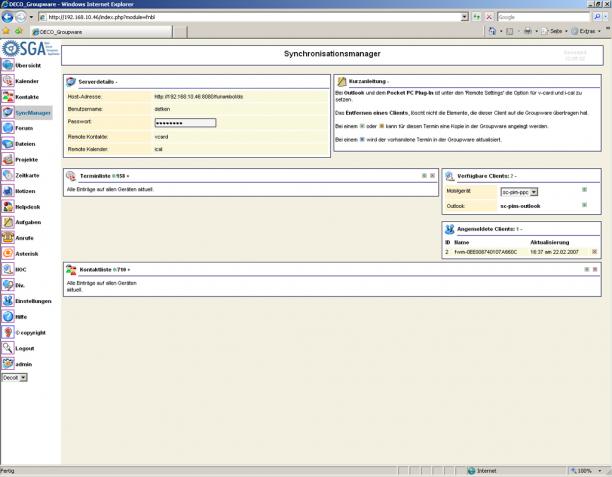Select the DECO_Groupware browser tab

pos(60,32)
